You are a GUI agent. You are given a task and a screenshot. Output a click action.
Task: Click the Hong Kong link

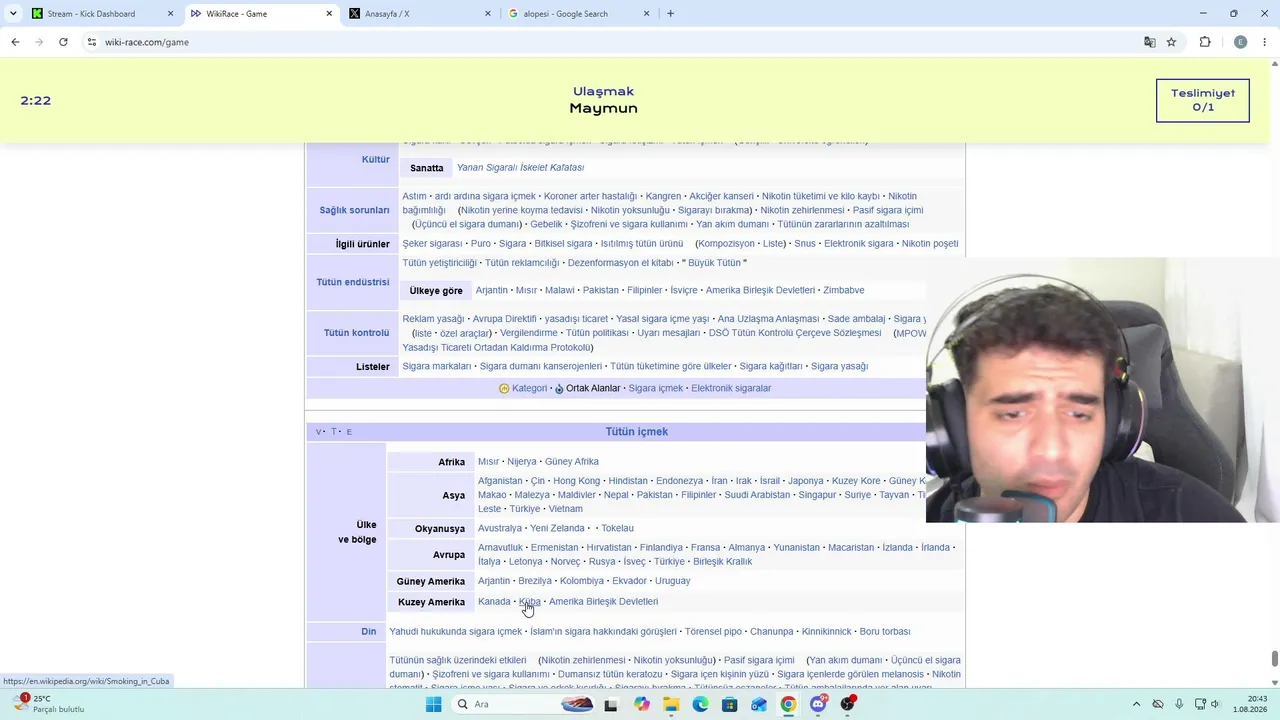(x=577, y=480)
